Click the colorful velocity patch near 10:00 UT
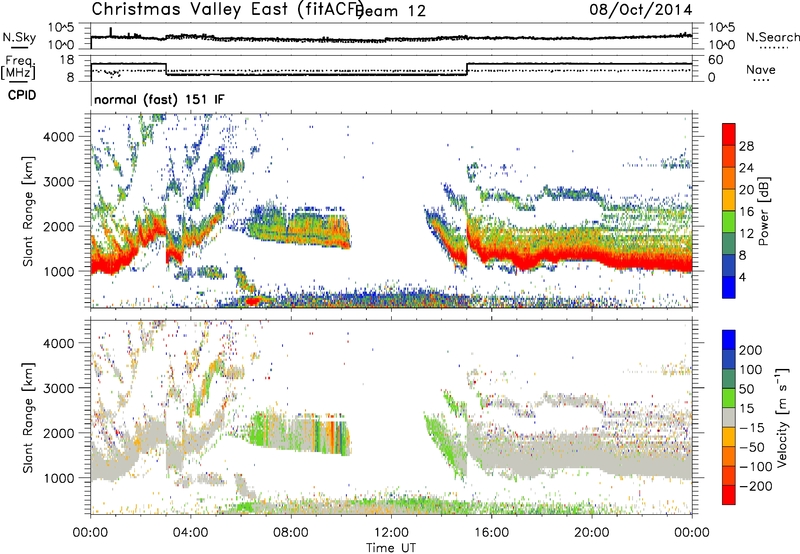The image size is (800, 554). [331, 434]
